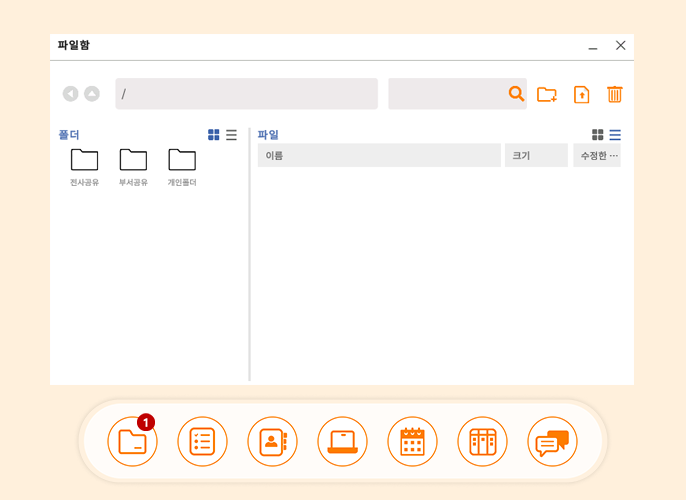
Task: Switch the 파일 pane to list view
Action: pyautogui.click(x=615, y=135)
